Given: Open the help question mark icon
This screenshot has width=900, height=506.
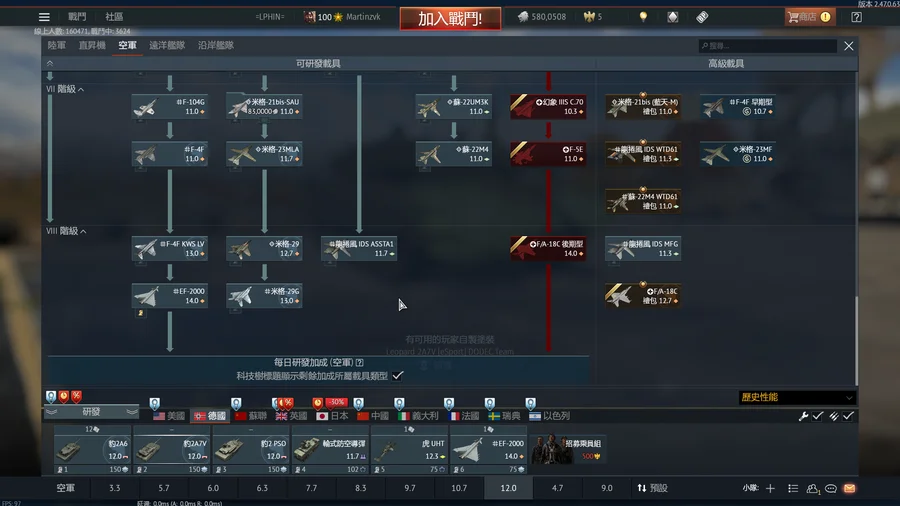Looking at the screenshot, I should click(856, 17).
